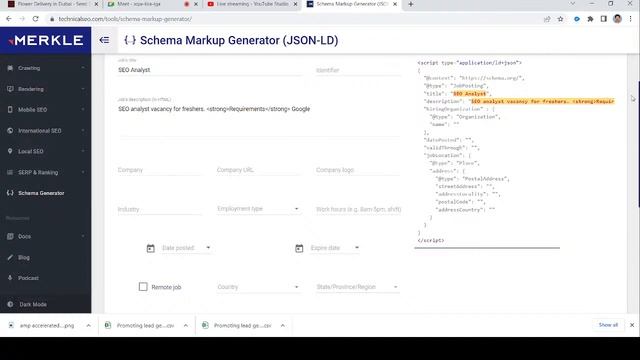
Task: Click Show all in the downloads bar
Action: click(608, 325)
